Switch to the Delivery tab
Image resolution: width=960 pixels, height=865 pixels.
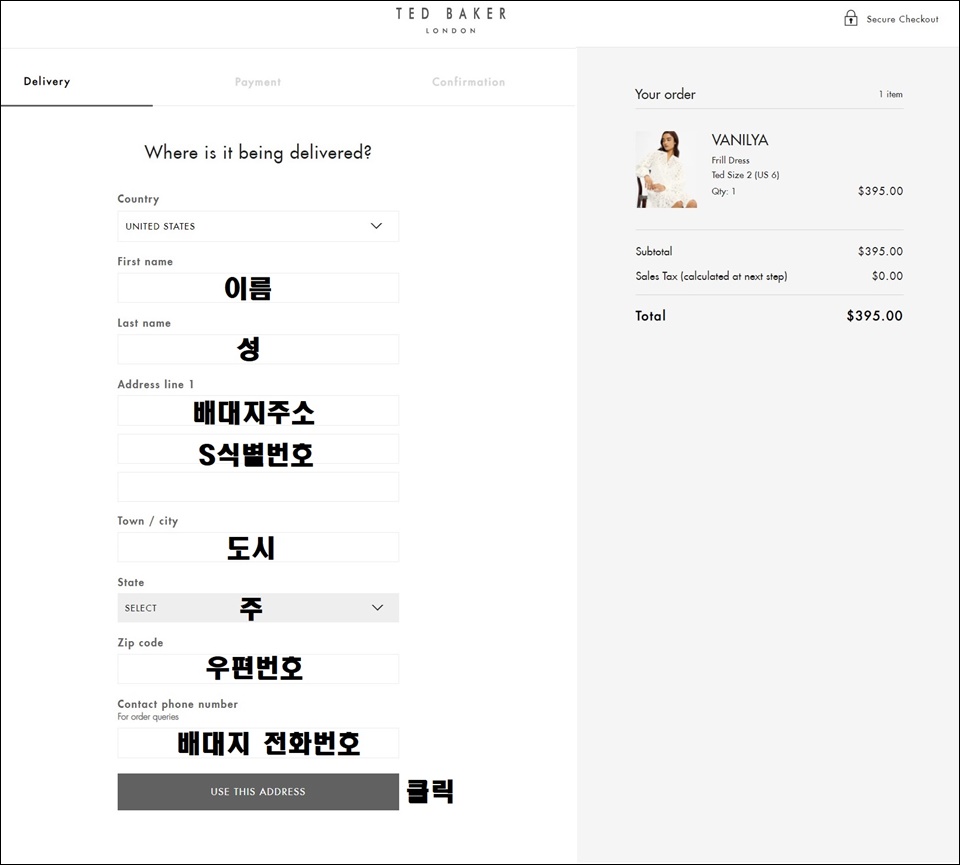pos(47,81)
